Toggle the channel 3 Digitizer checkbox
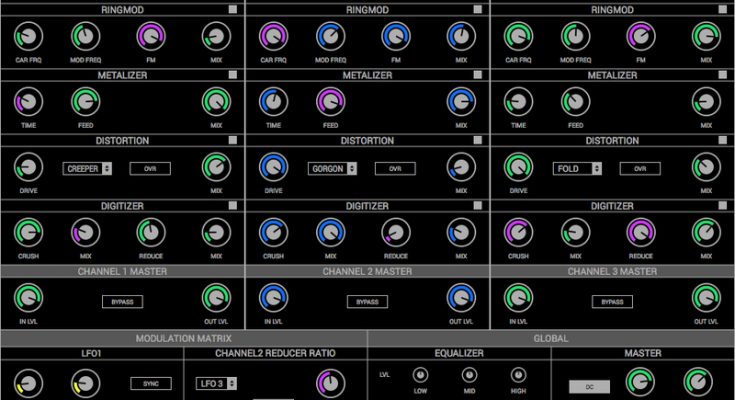Viewport: 735px width, 400px height. click(723, 205)
